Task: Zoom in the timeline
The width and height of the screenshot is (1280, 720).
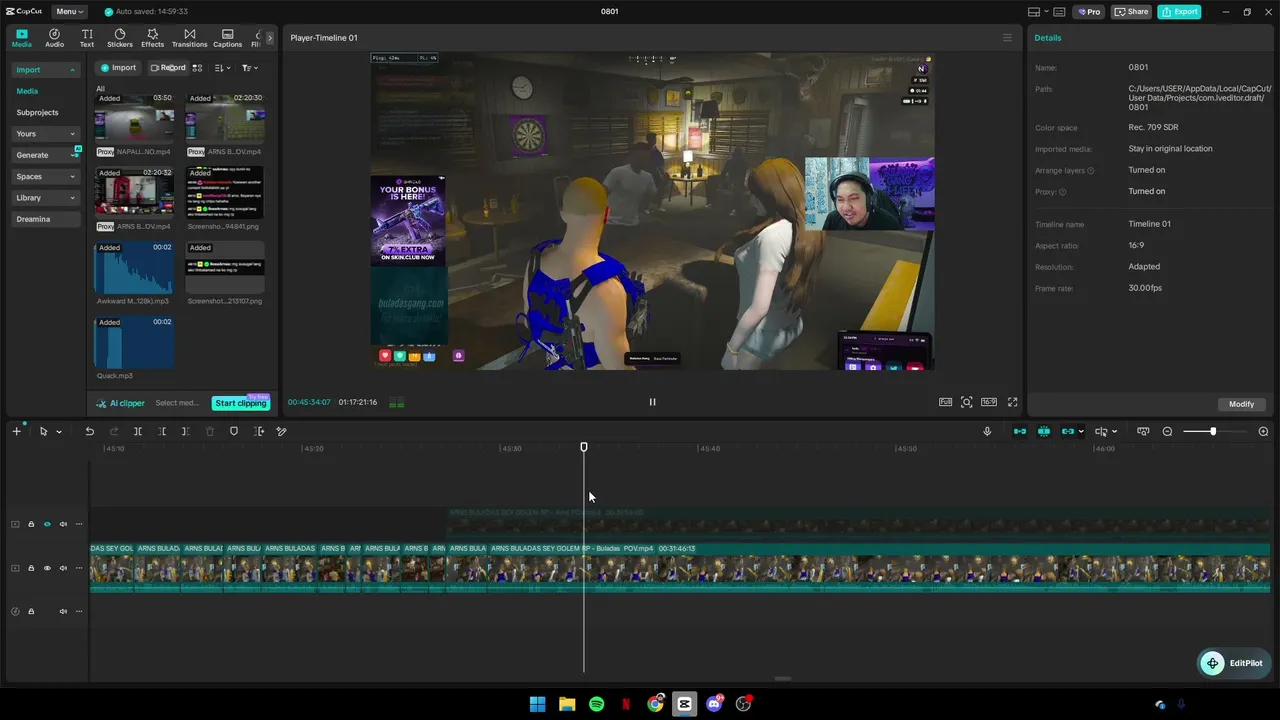Action: pyautogui.click(x=1263, y=431)
